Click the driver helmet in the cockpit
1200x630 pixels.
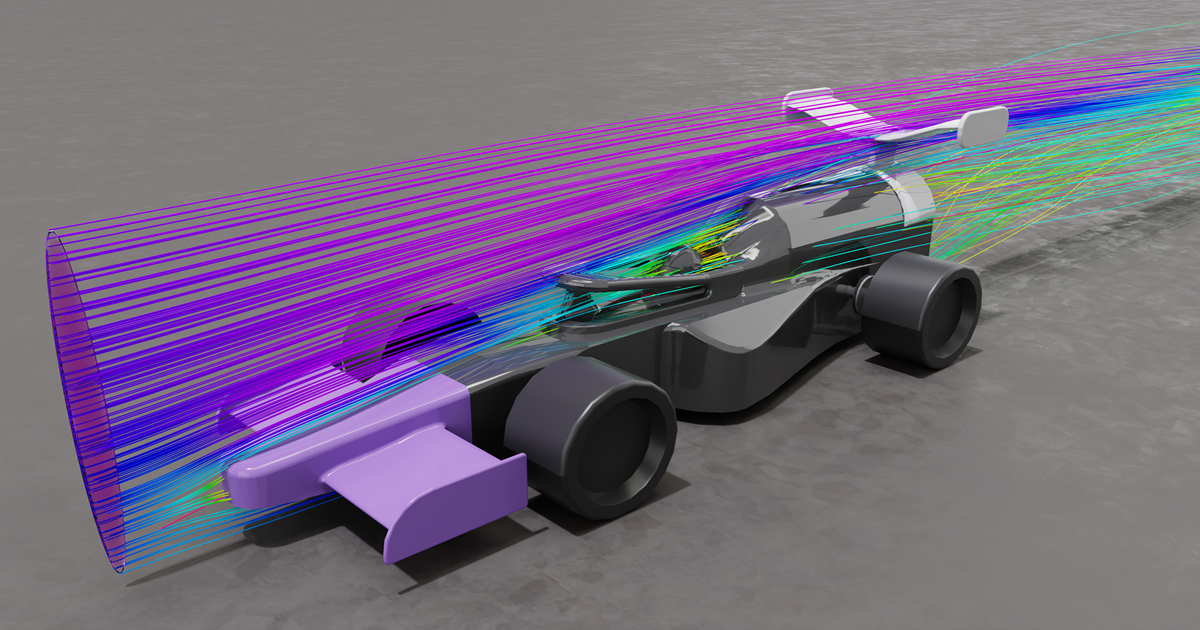click(683, 260)
